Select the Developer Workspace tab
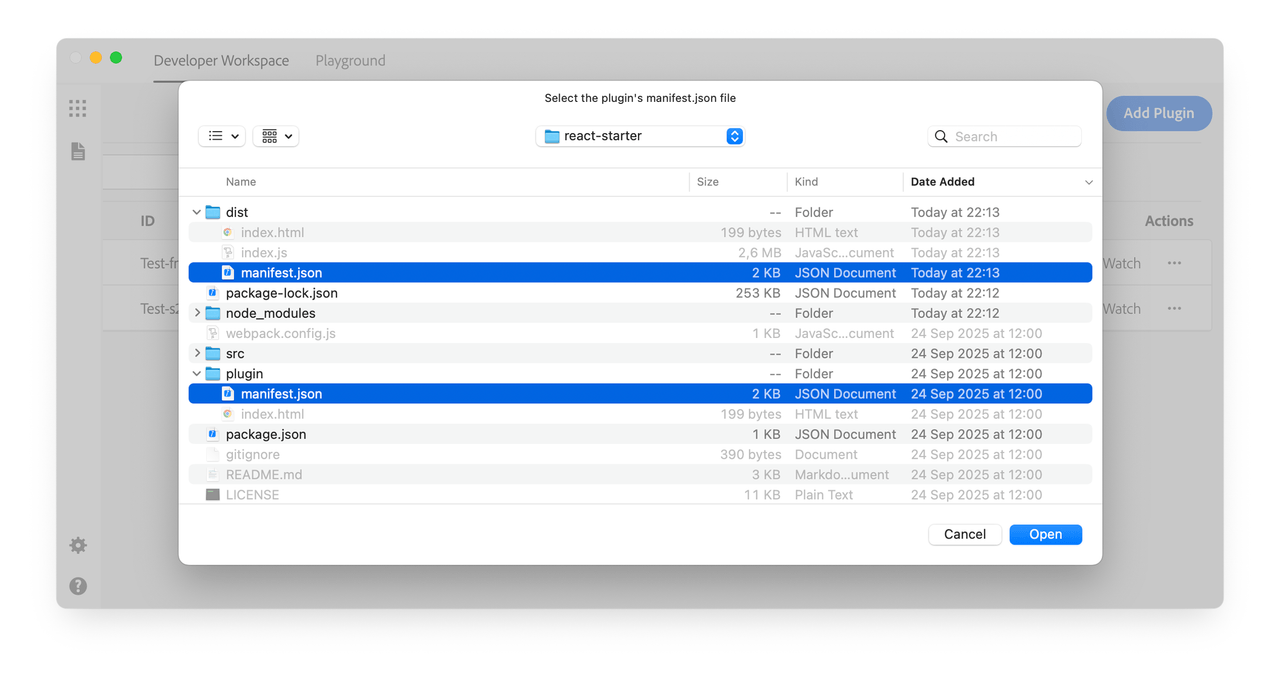This screenshot has width=1280, height=683. (221, 60)
